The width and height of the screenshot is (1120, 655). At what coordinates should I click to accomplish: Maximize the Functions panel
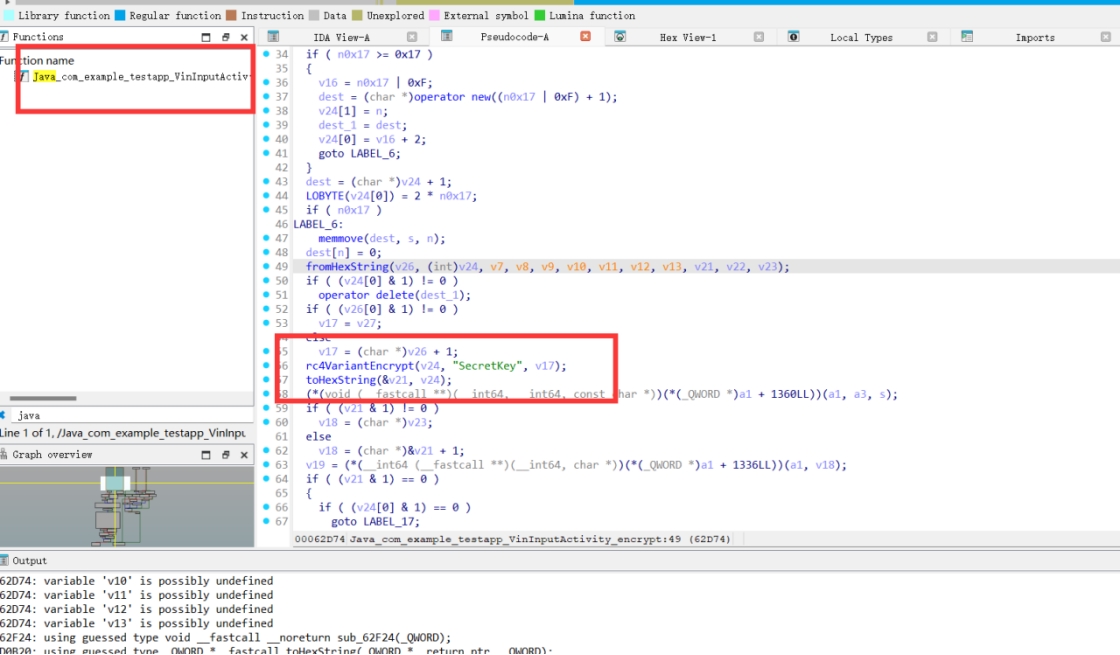[x=207, y=37]
